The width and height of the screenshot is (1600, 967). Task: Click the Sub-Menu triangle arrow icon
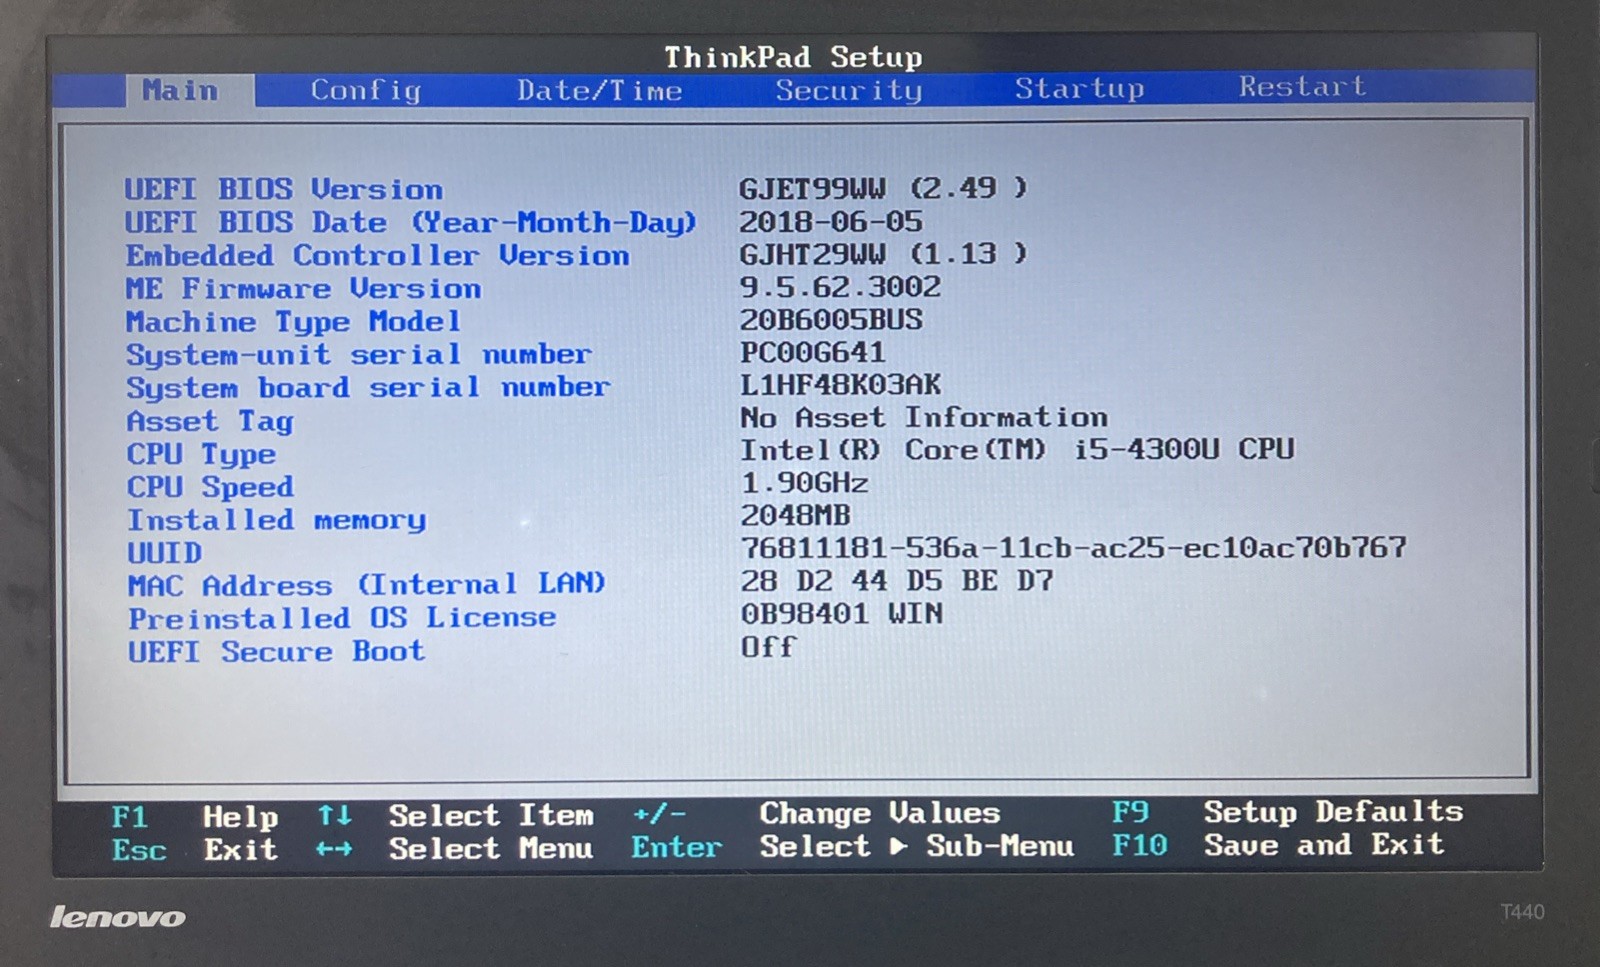coord(898,846)
